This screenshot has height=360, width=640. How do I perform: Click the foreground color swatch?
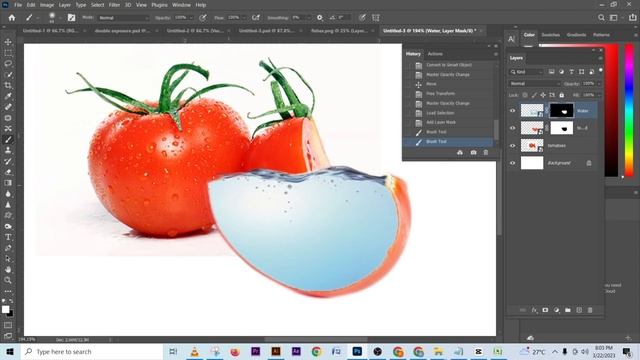[5, 309]
